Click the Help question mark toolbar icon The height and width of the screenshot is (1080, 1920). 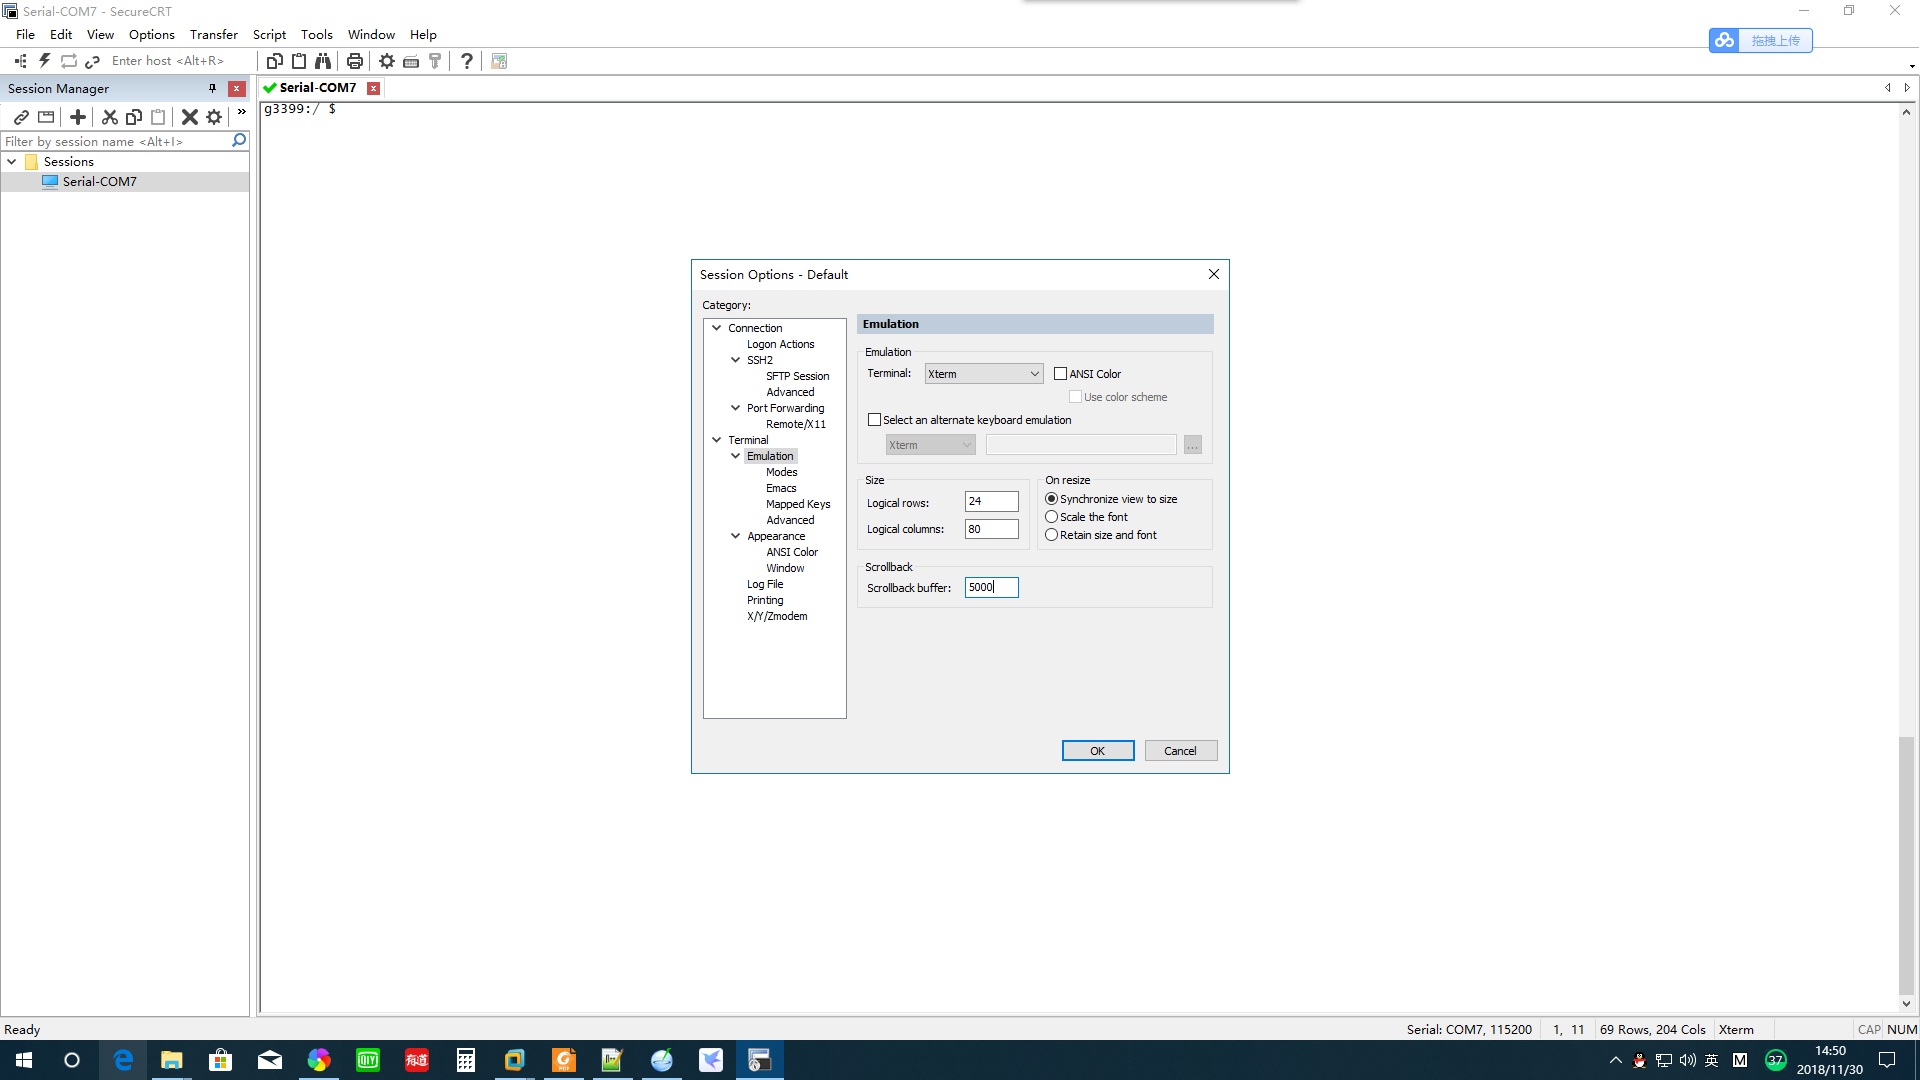click(467, 60)
